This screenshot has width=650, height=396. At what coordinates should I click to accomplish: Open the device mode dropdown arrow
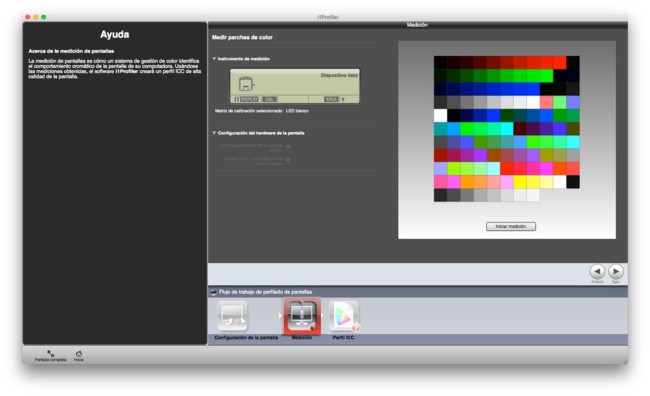point(343,100)
